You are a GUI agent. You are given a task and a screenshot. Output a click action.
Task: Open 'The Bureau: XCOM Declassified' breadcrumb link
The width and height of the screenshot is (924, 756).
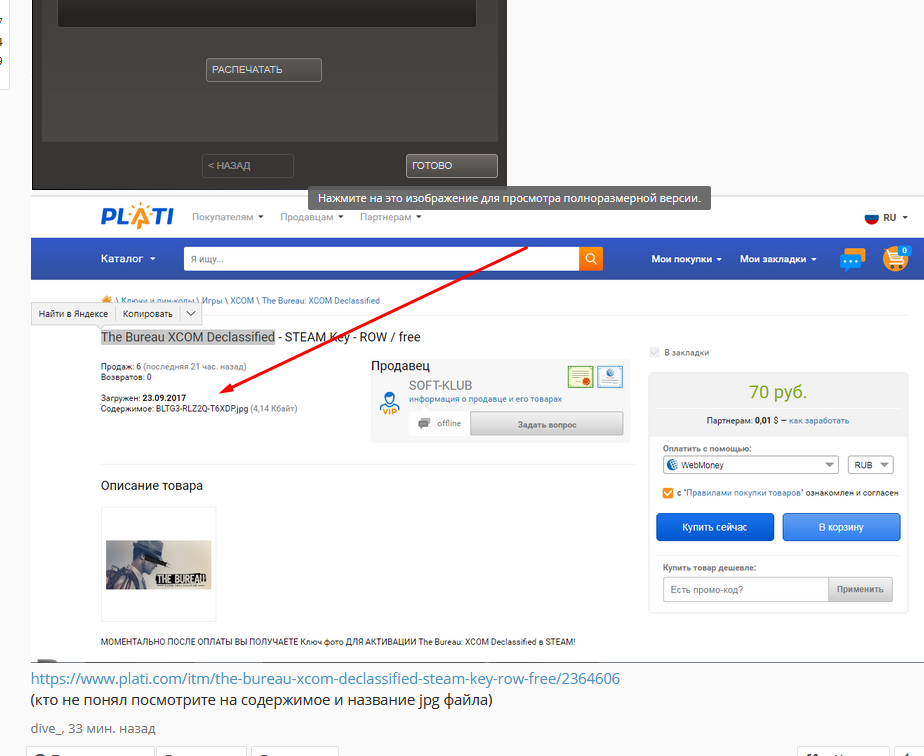click(321, 301)
